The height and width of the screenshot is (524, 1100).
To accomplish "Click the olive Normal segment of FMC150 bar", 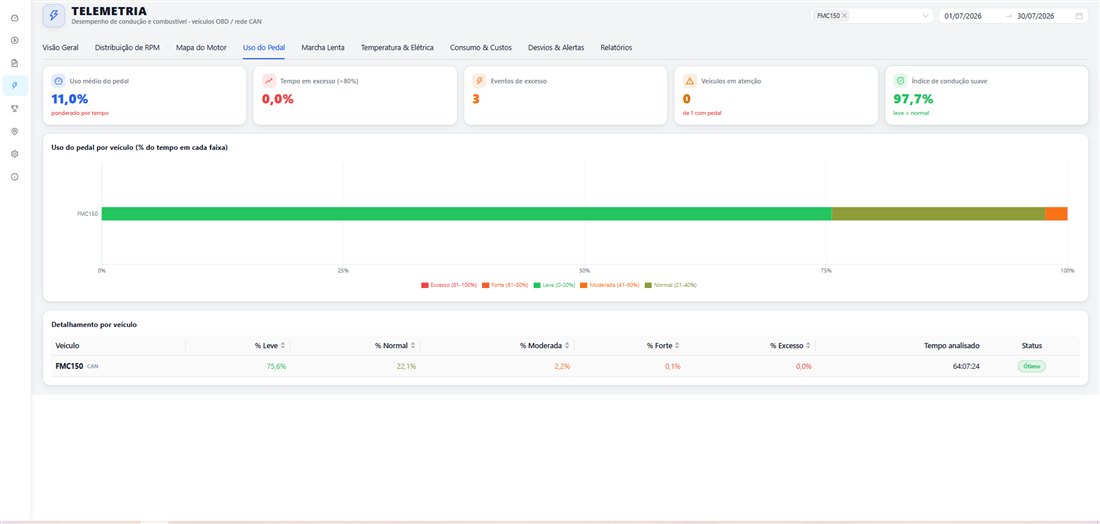I will pyautogui.click(x=939, y=214).
